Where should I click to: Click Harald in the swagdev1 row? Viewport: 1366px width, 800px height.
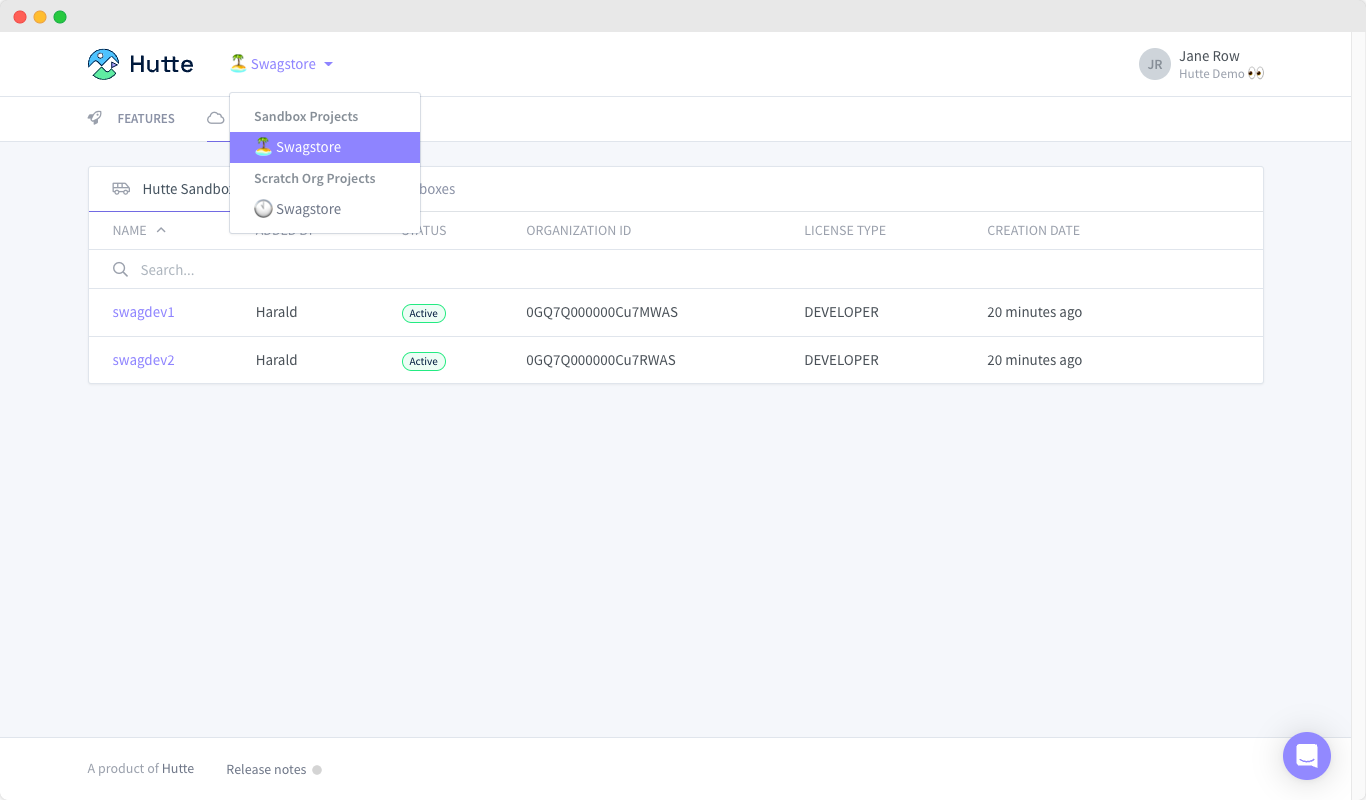[x=277, y=312]
